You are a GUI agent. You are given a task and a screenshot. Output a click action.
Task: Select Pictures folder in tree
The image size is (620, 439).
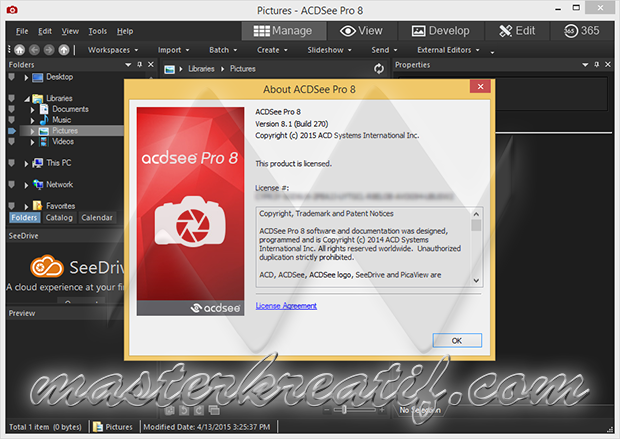coord(65,131)
